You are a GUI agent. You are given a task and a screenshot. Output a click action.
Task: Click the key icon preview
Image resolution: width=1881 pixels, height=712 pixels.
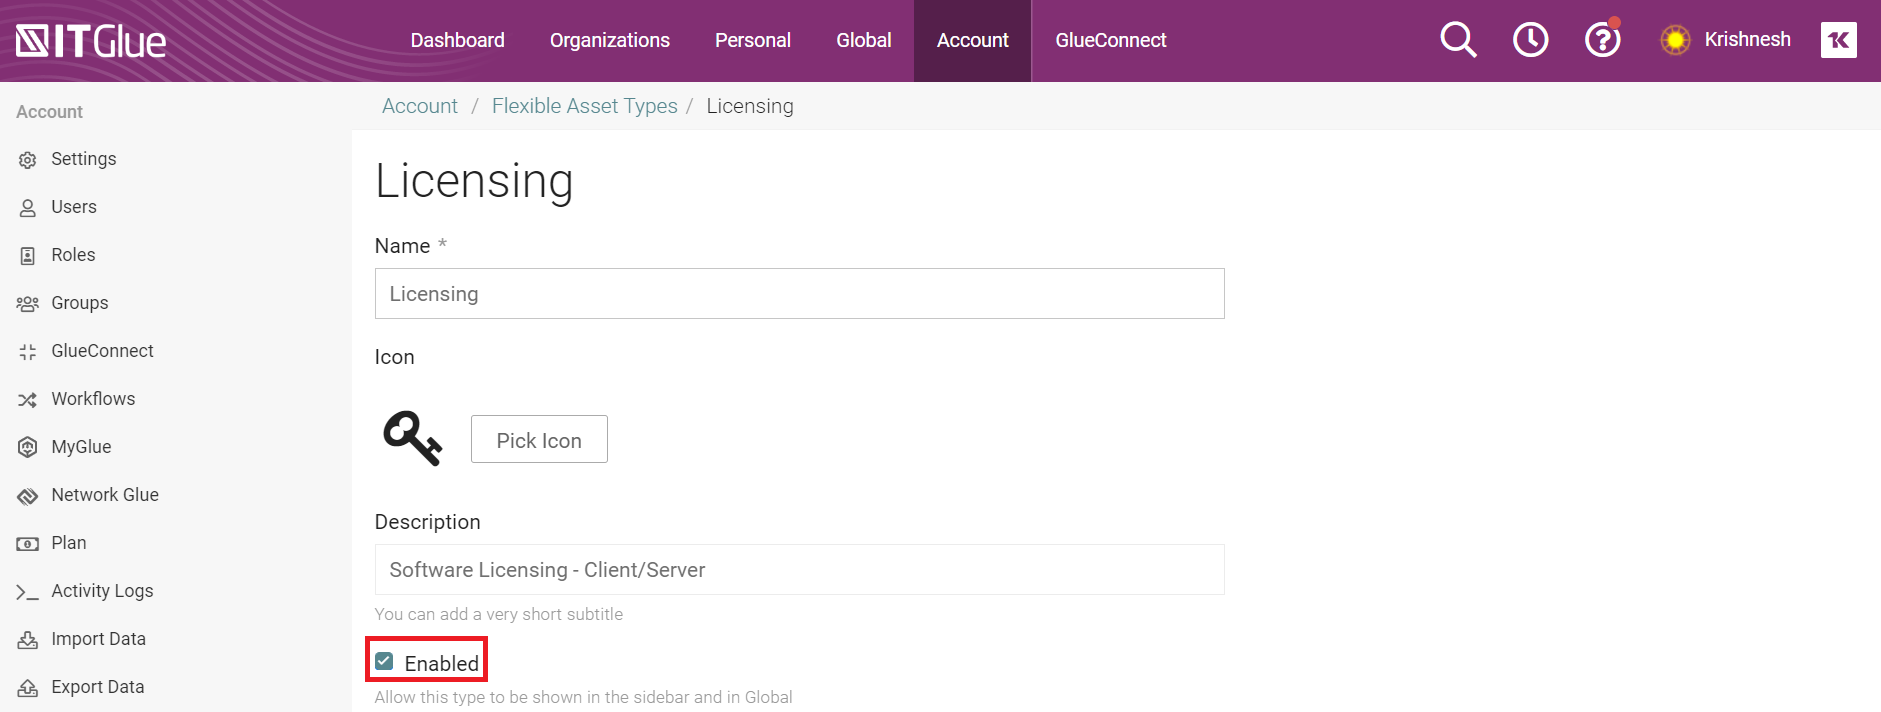point(412,438)
